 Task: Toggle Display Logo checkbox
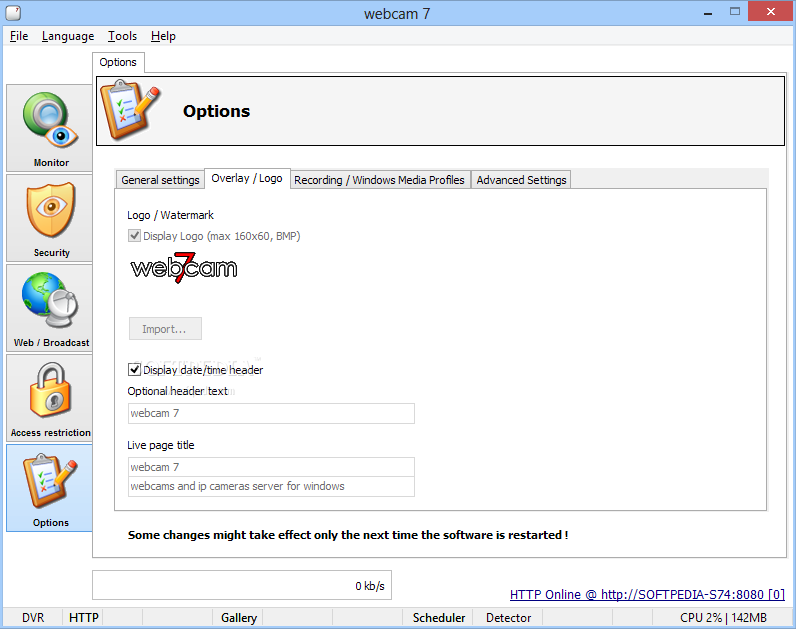(x=134, y=236)
